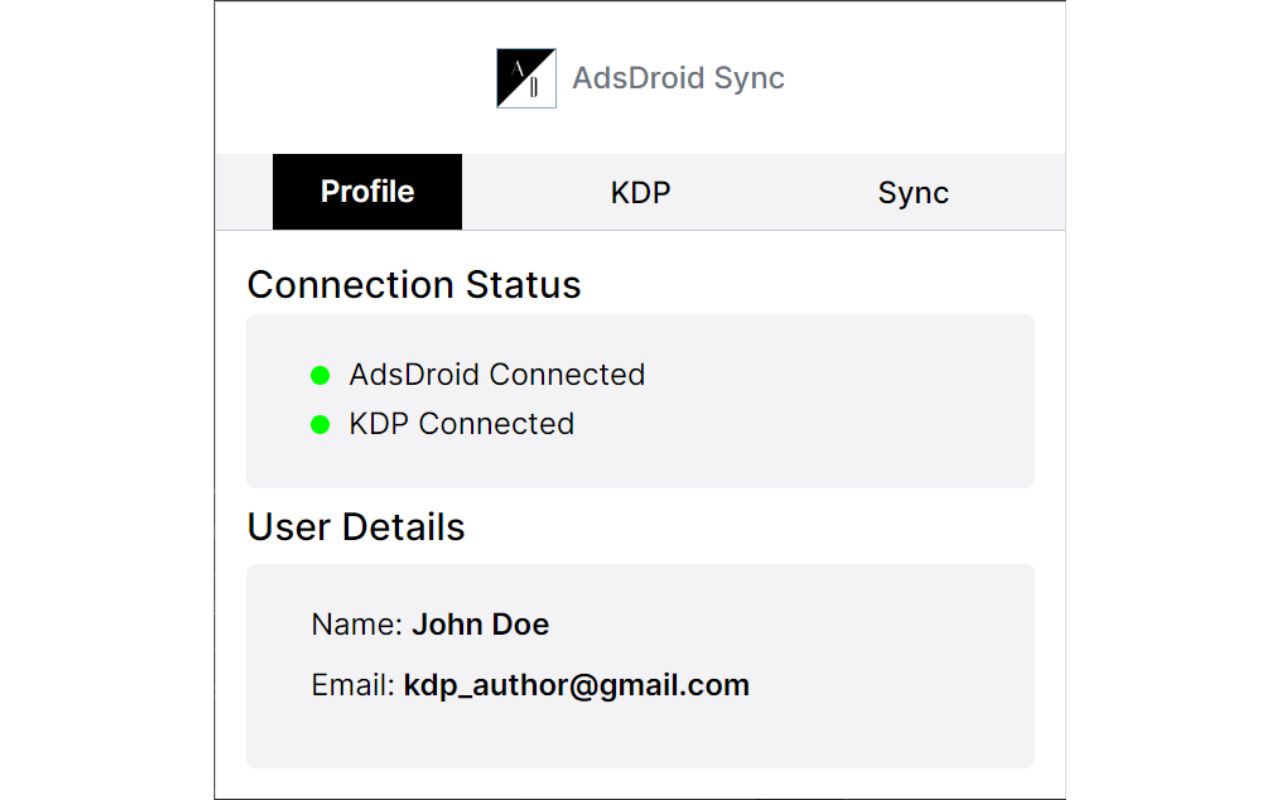Click the KDP Connected label text

(463, 423)
